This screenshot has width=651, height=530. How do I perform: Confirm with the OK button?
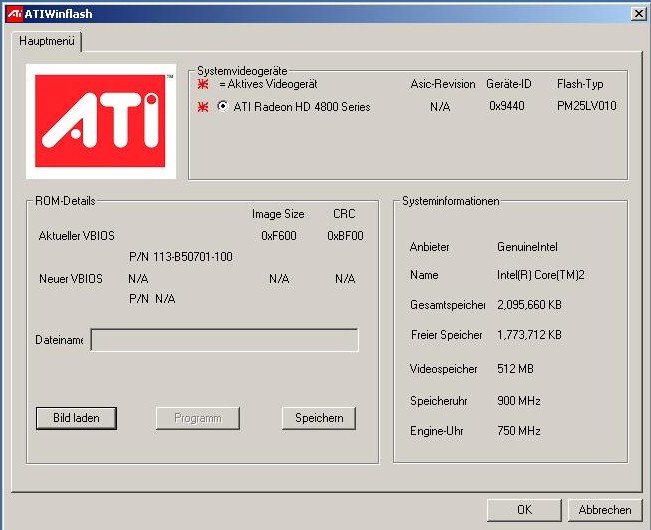point(524,510)
